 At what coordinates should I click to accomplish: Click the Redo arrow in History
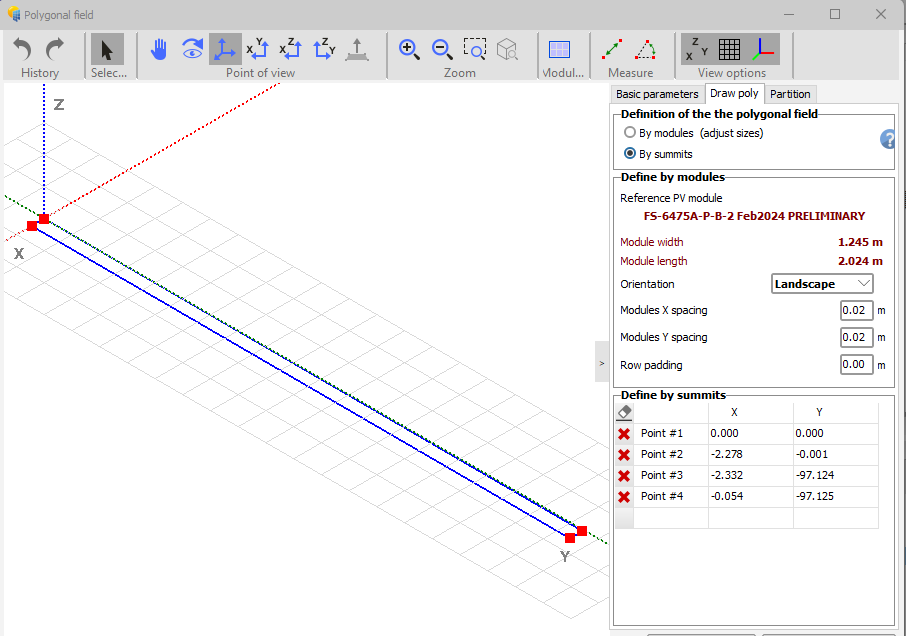coord(56,49)
